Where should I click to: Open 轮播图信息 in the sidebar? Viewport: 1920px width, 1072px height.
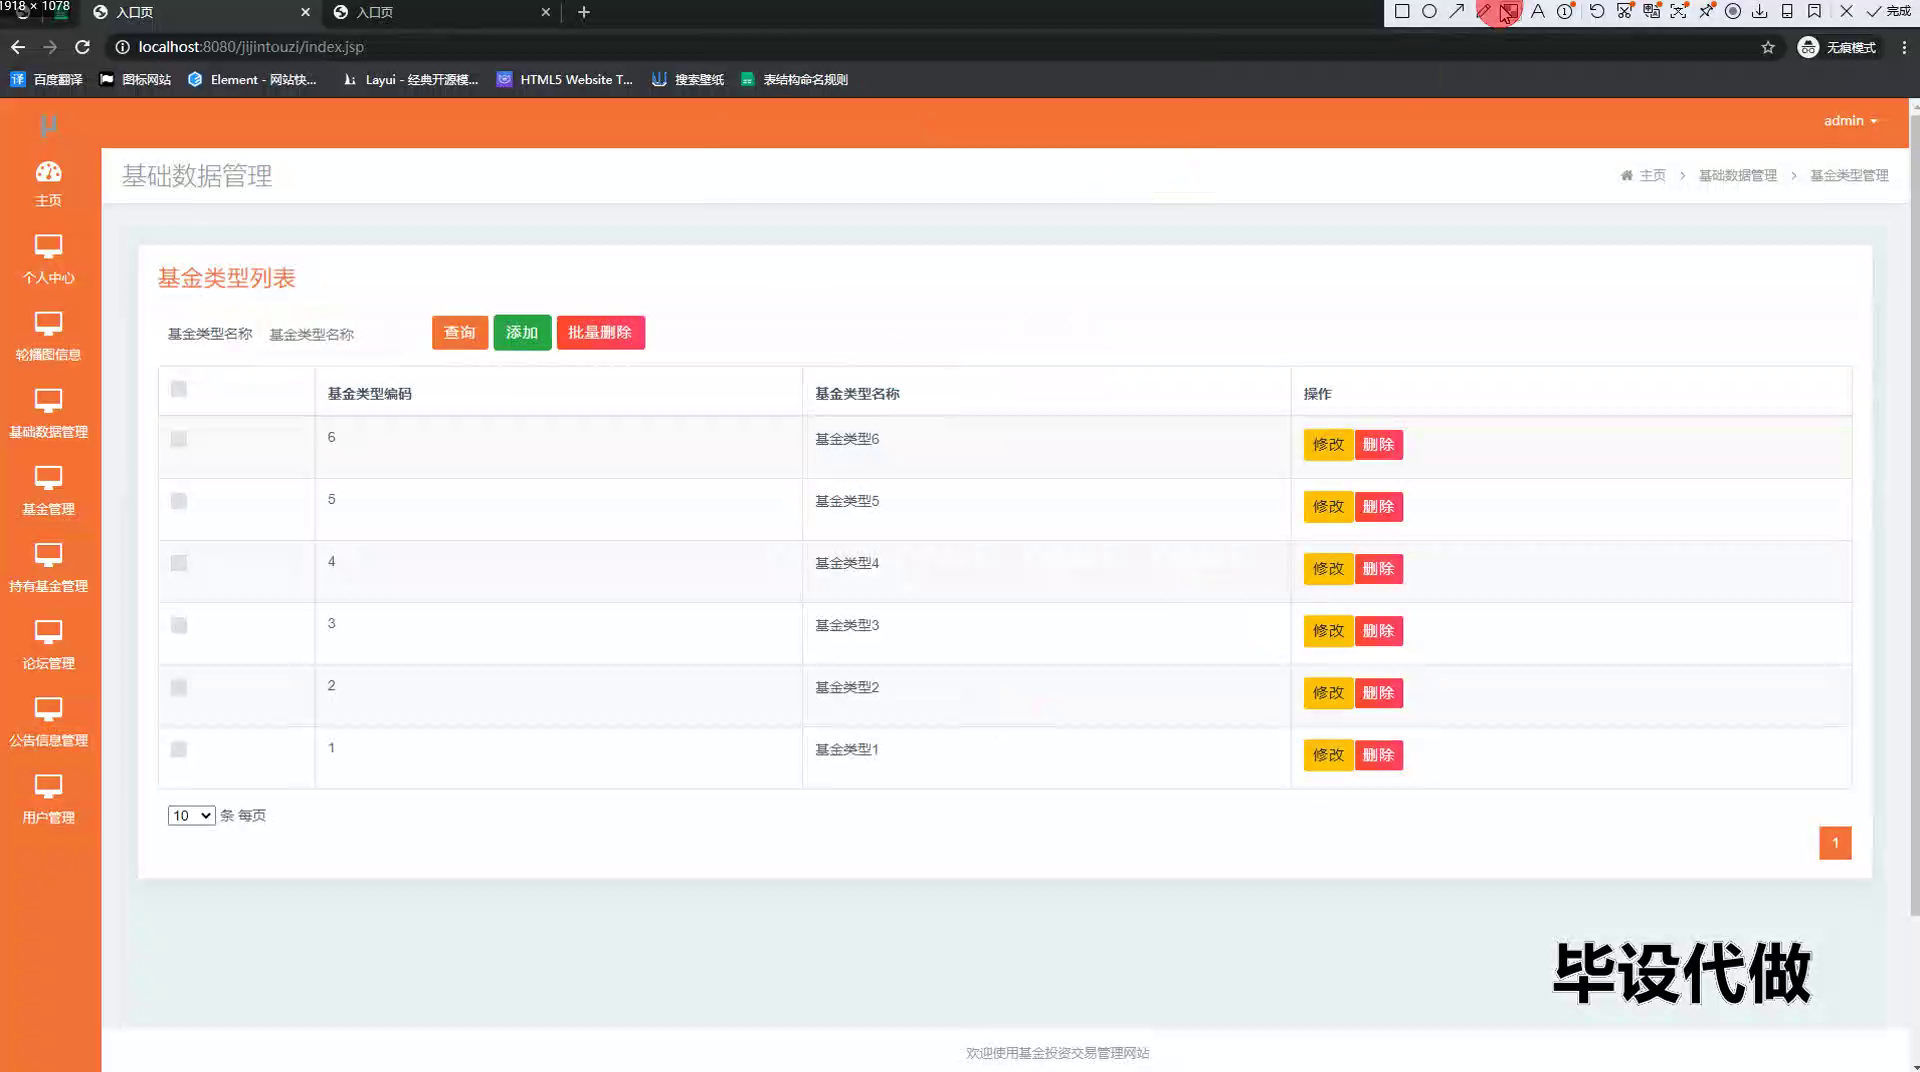click(x=48, y=337)
